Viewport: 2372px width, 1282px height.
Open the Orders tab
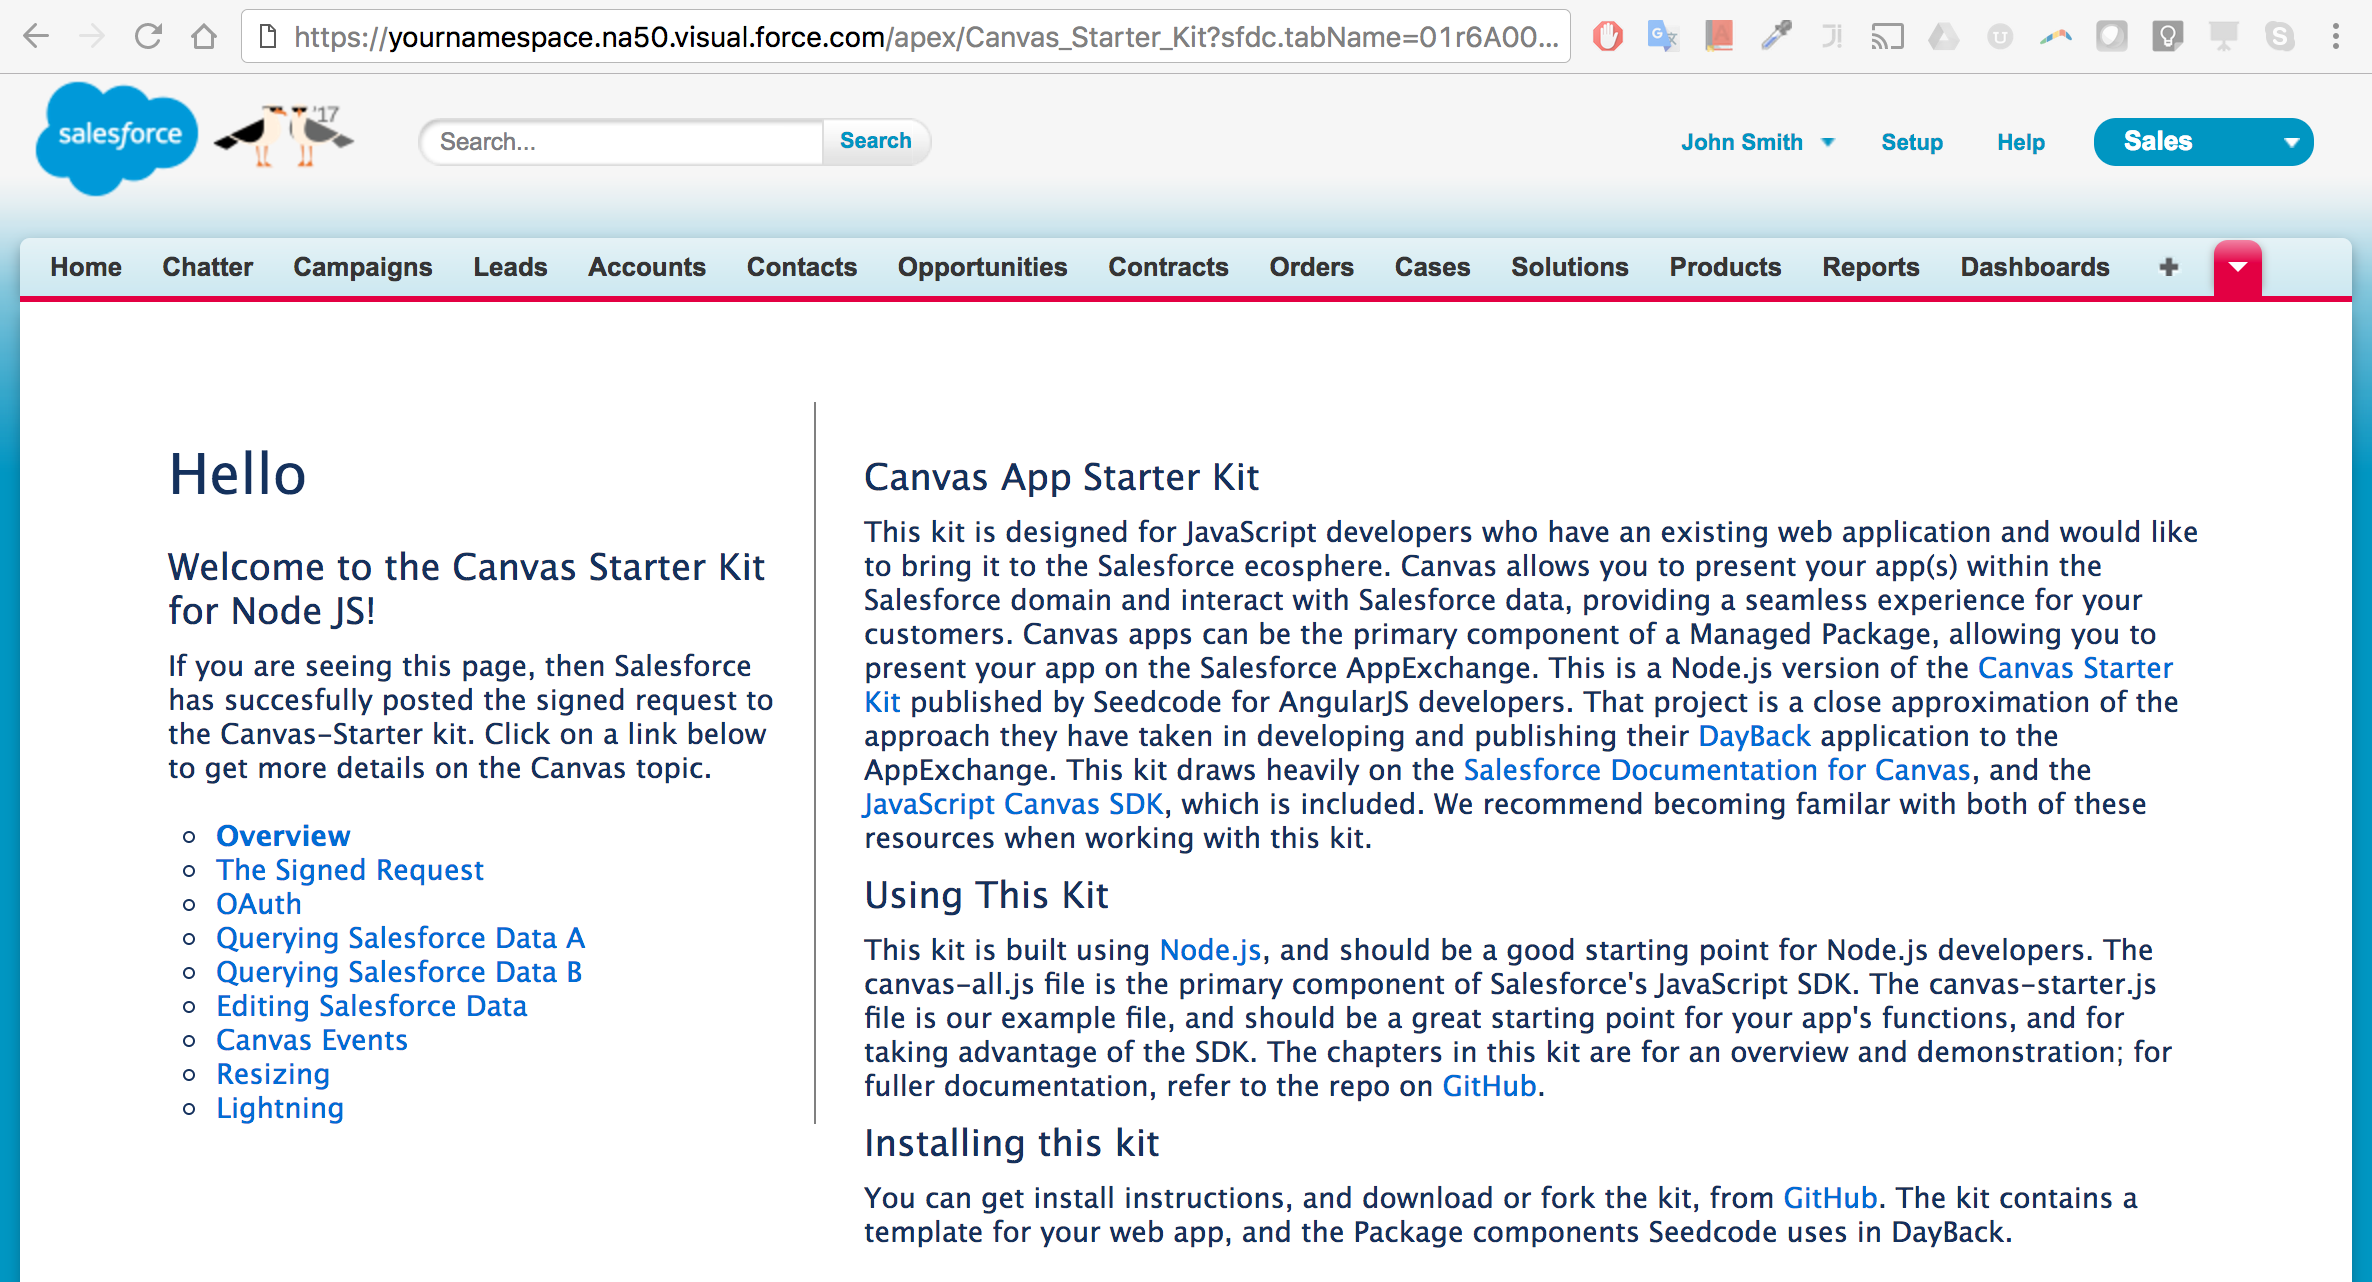click(x=1312, y=267)
